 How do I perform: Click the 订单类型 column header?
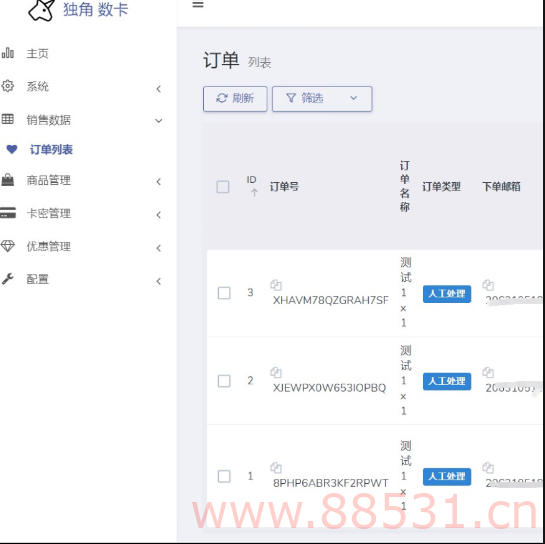[x=441, y=187]
